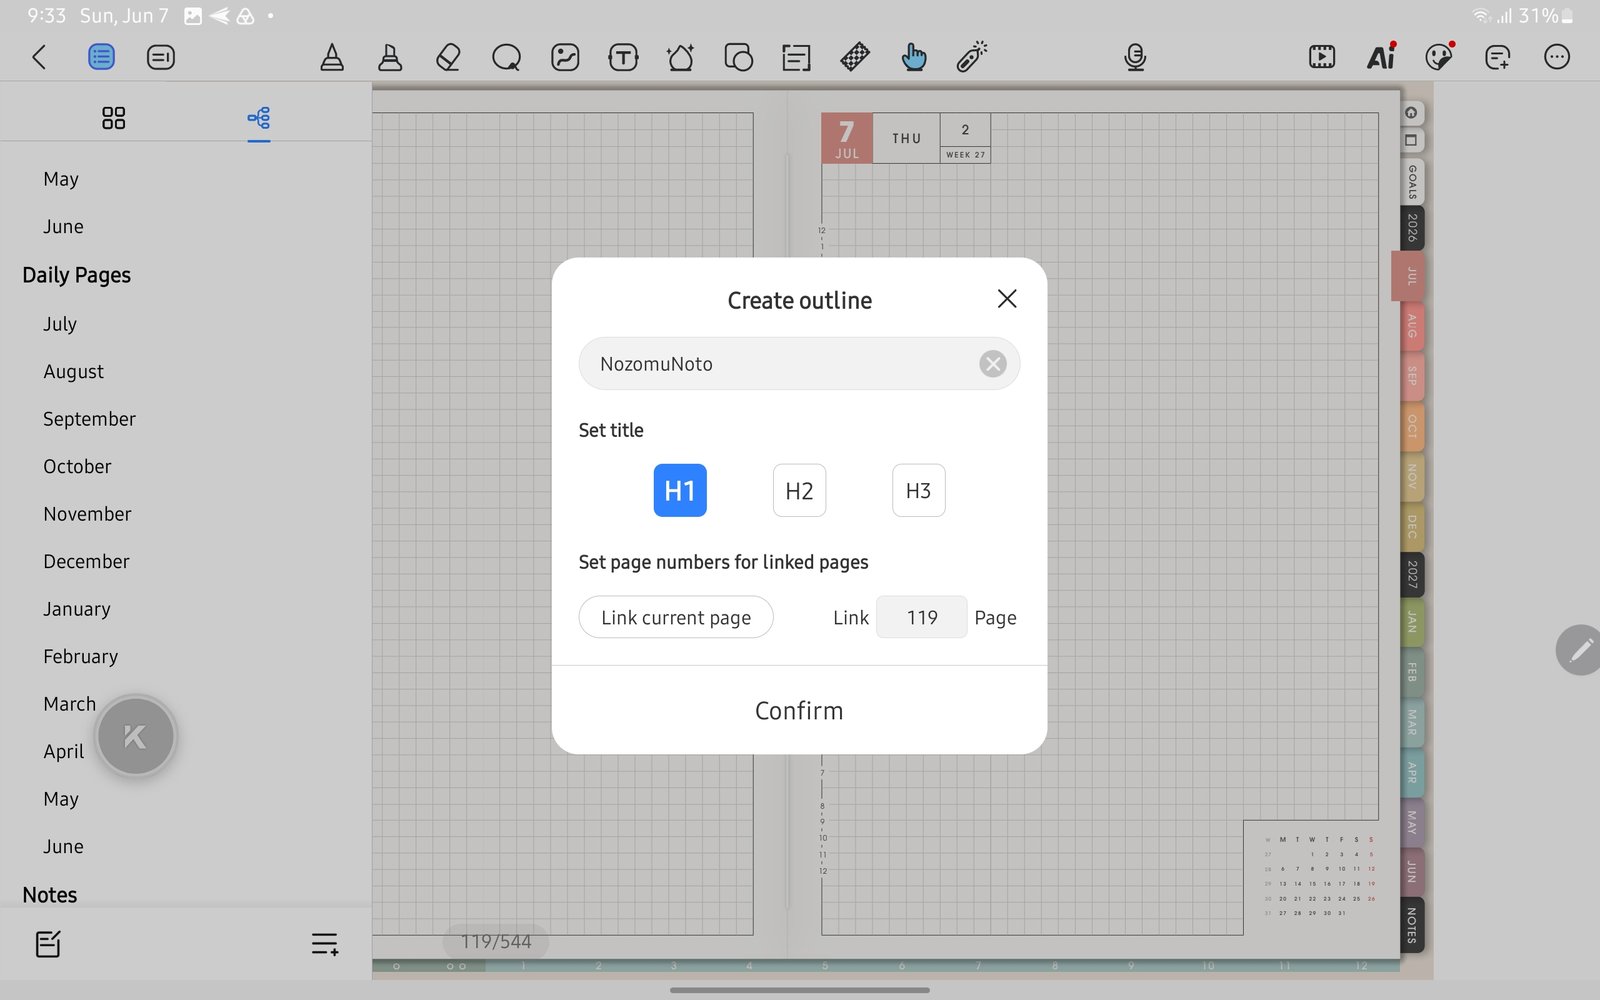Confirm the outline creation
Image resolution: width=1600 pixels, height=1000 pixels.
[x=799, y=710]
